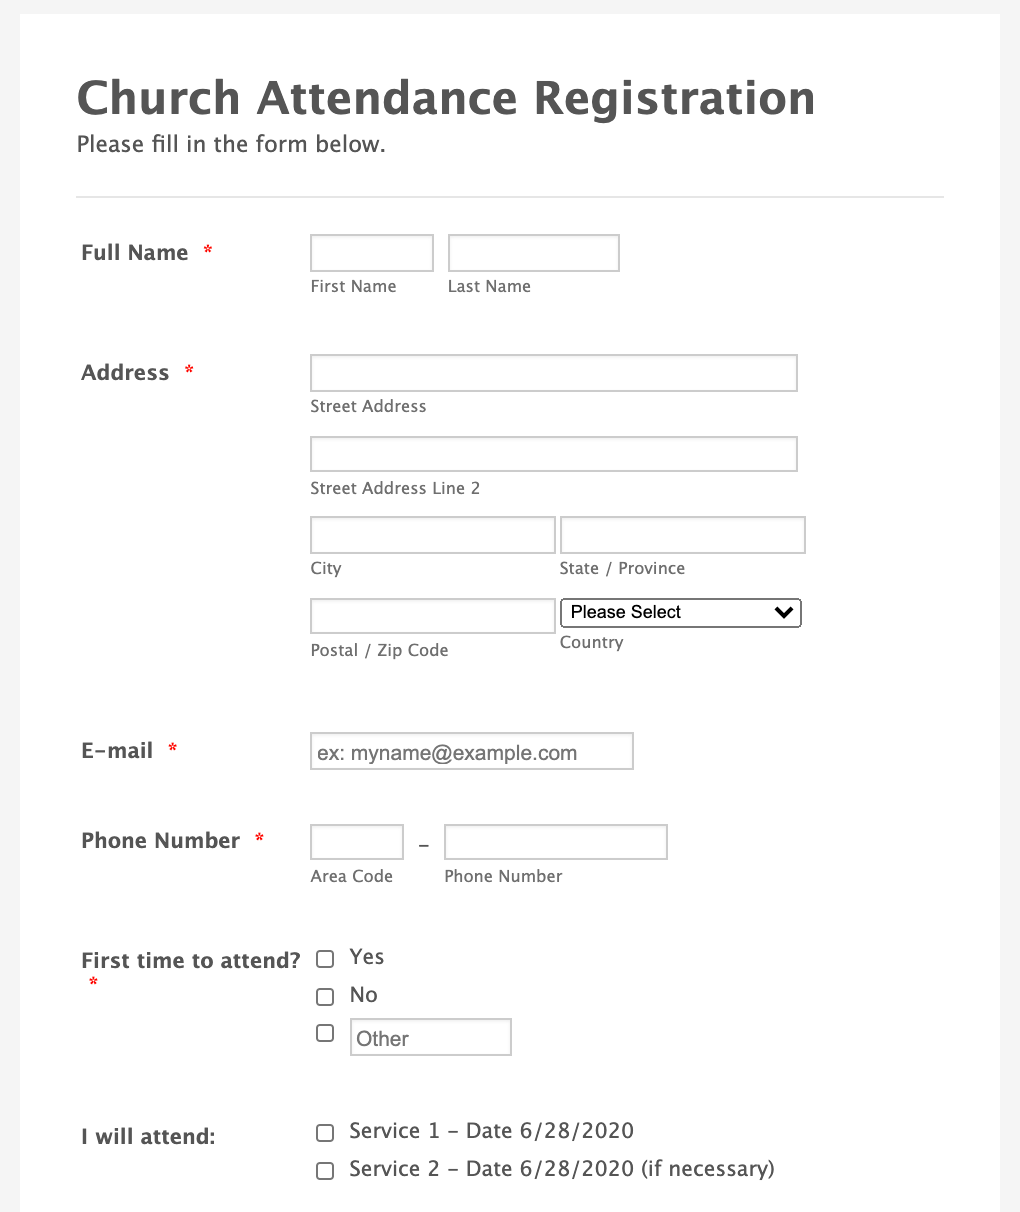This screenshot has width=1020, height=1212.
Task: Click the Phone Number input box
Action: (555, 842)
